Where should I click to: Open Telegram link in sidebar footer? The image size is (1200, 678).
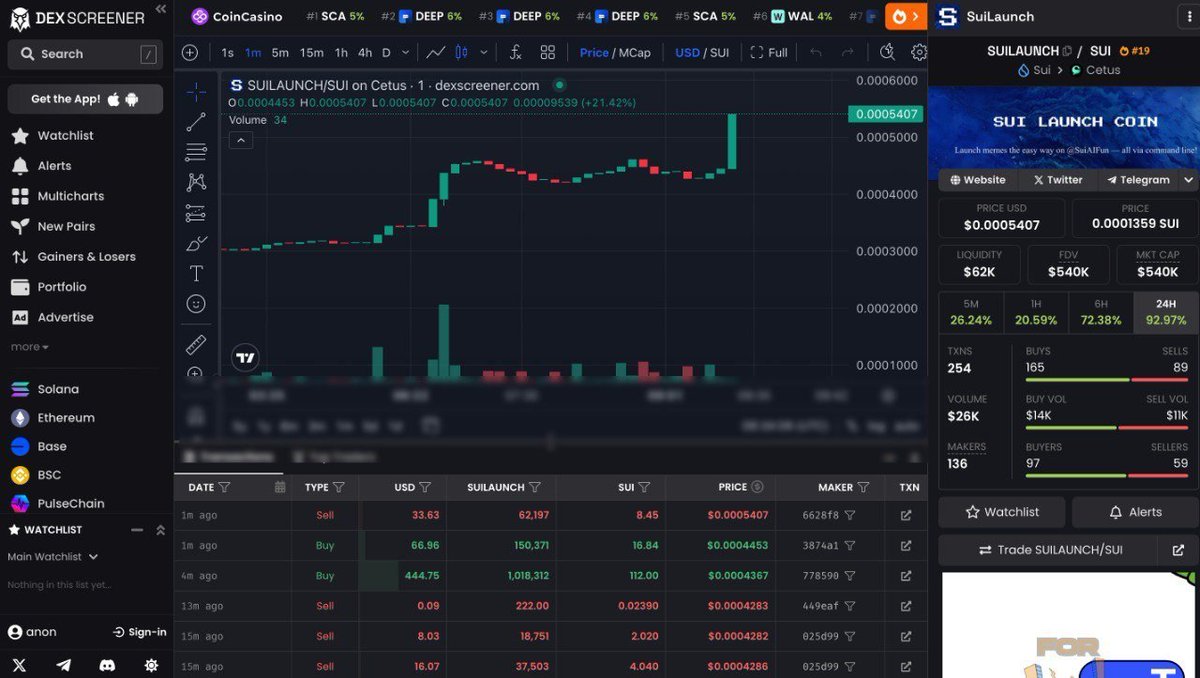[64, 664]
